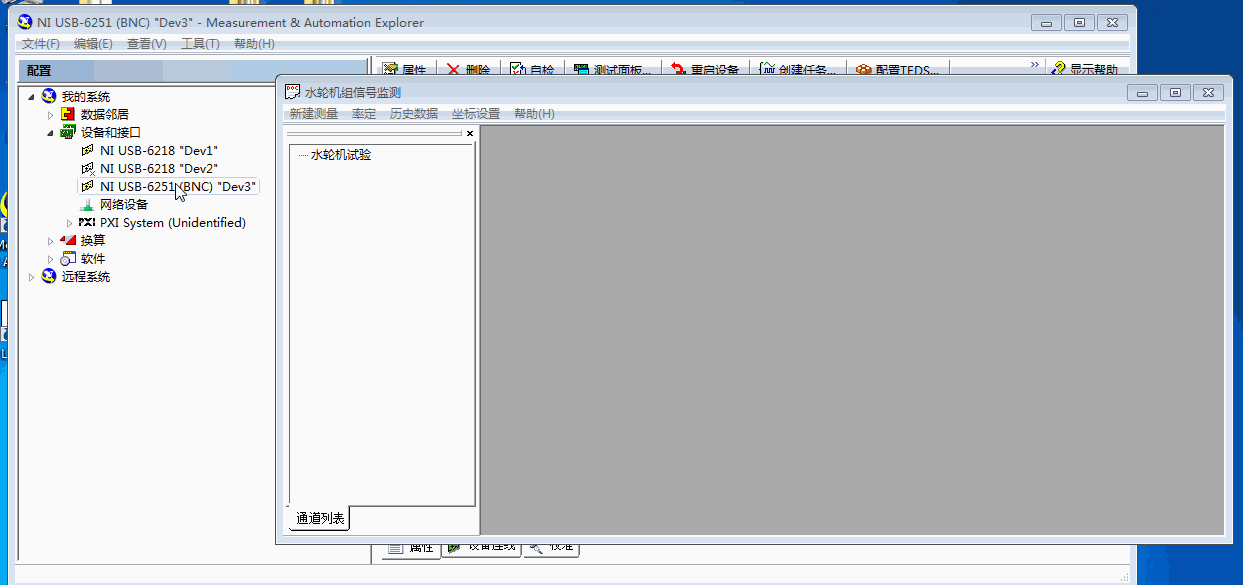Select the 我的系统 globe icon
Image resolution: width=1243 pixels, height=585 pixels.
pyautogui.click(x=48, y=97)
